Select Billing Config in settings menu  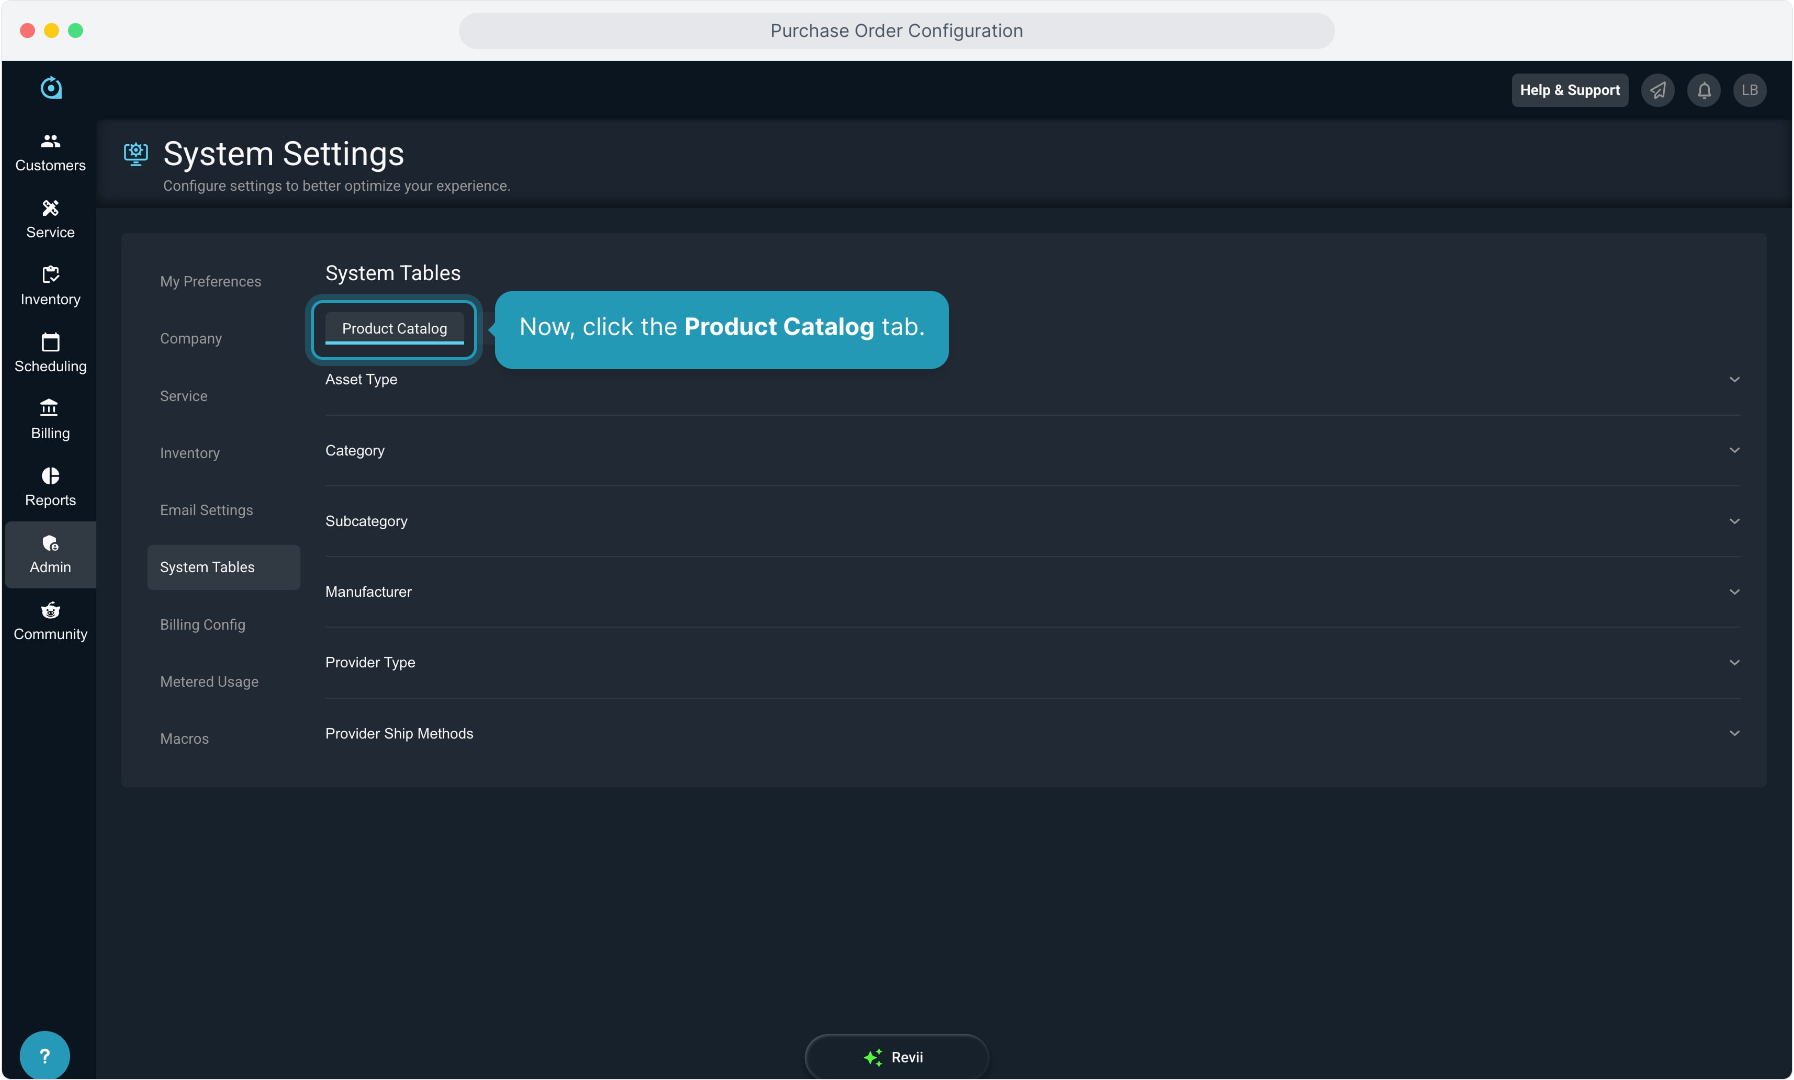[x=202, y=625]
